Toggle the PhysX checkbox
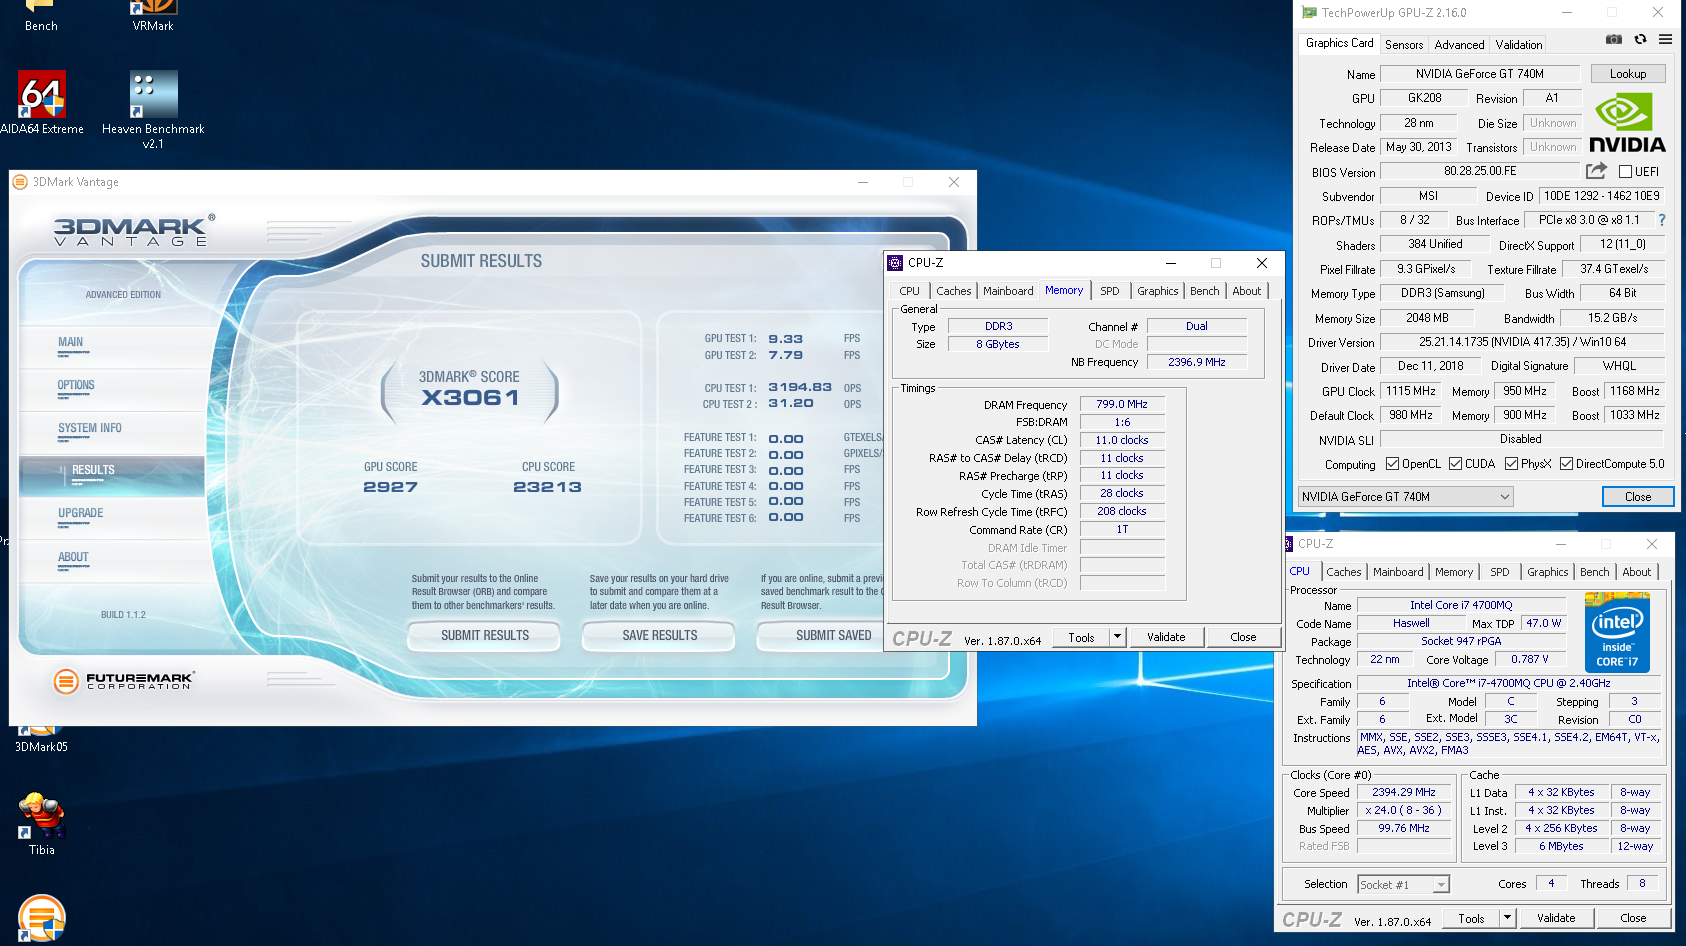This screenshot has height=946, width=1686. [1511, 464]
